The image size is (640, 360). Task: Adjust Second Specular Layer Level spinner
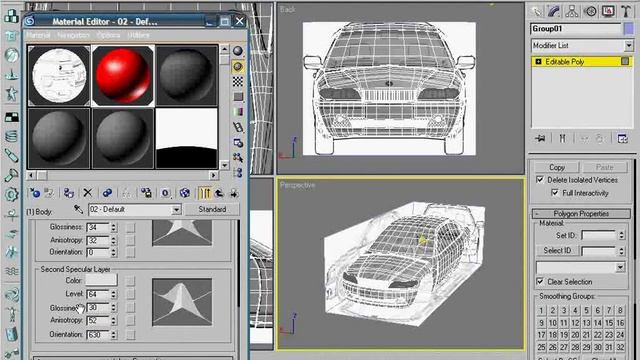(114, 294)
